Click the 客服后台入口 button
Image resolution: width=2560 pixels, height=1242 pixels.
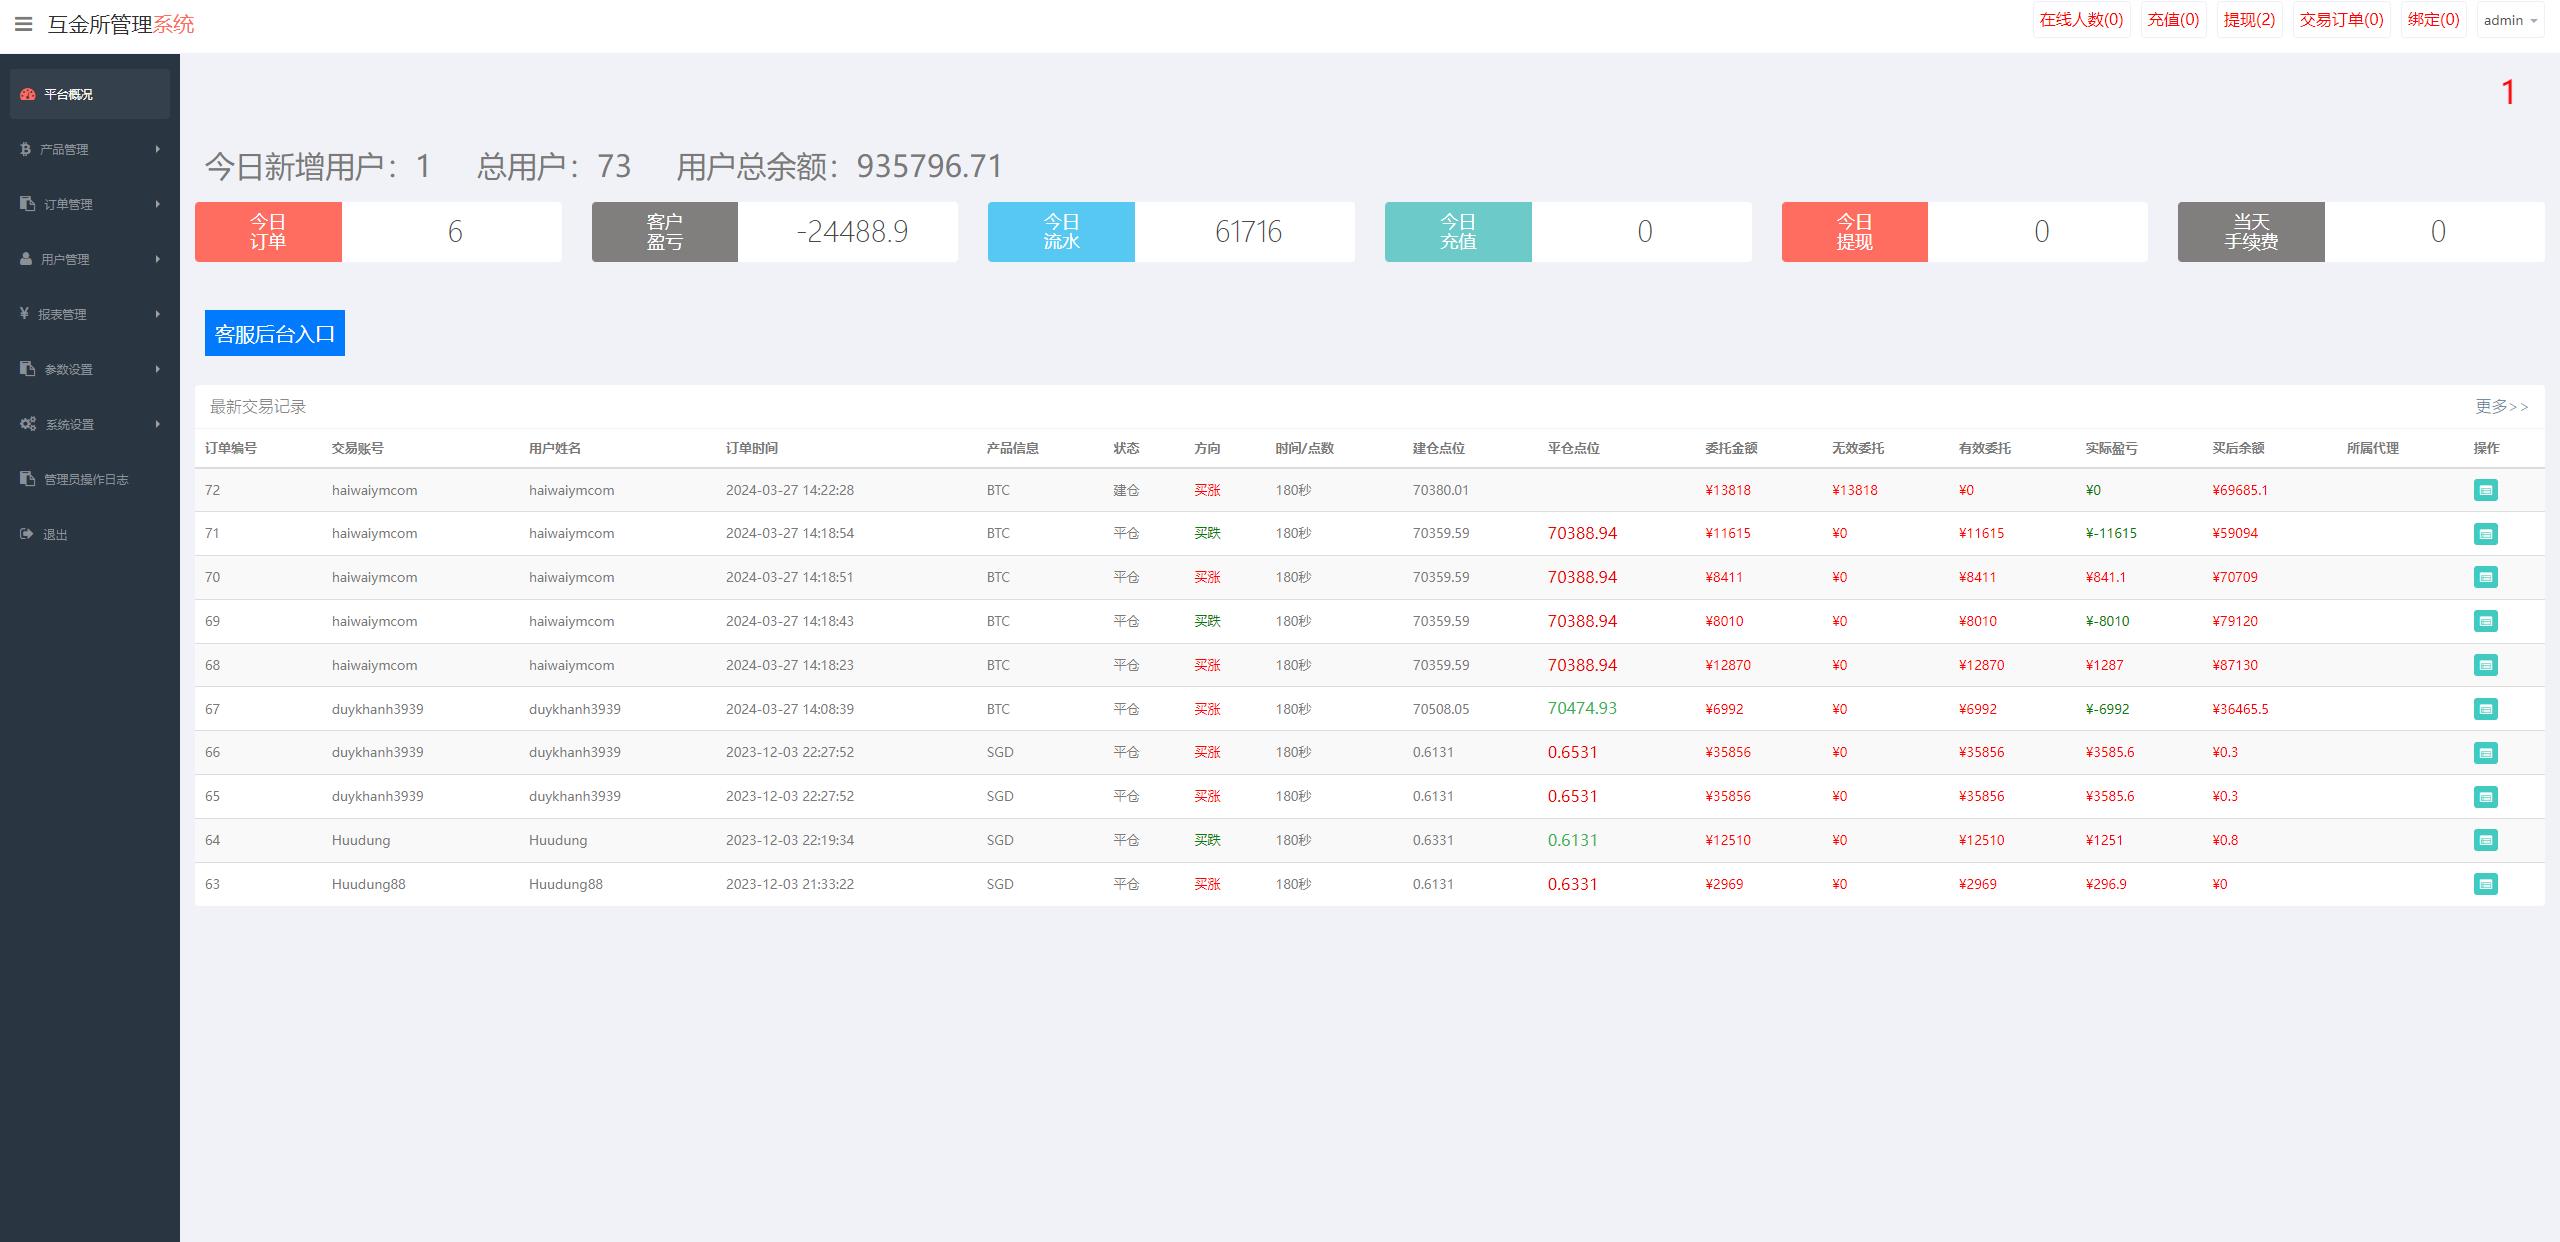pyautogui.click(x=275, y=333)
